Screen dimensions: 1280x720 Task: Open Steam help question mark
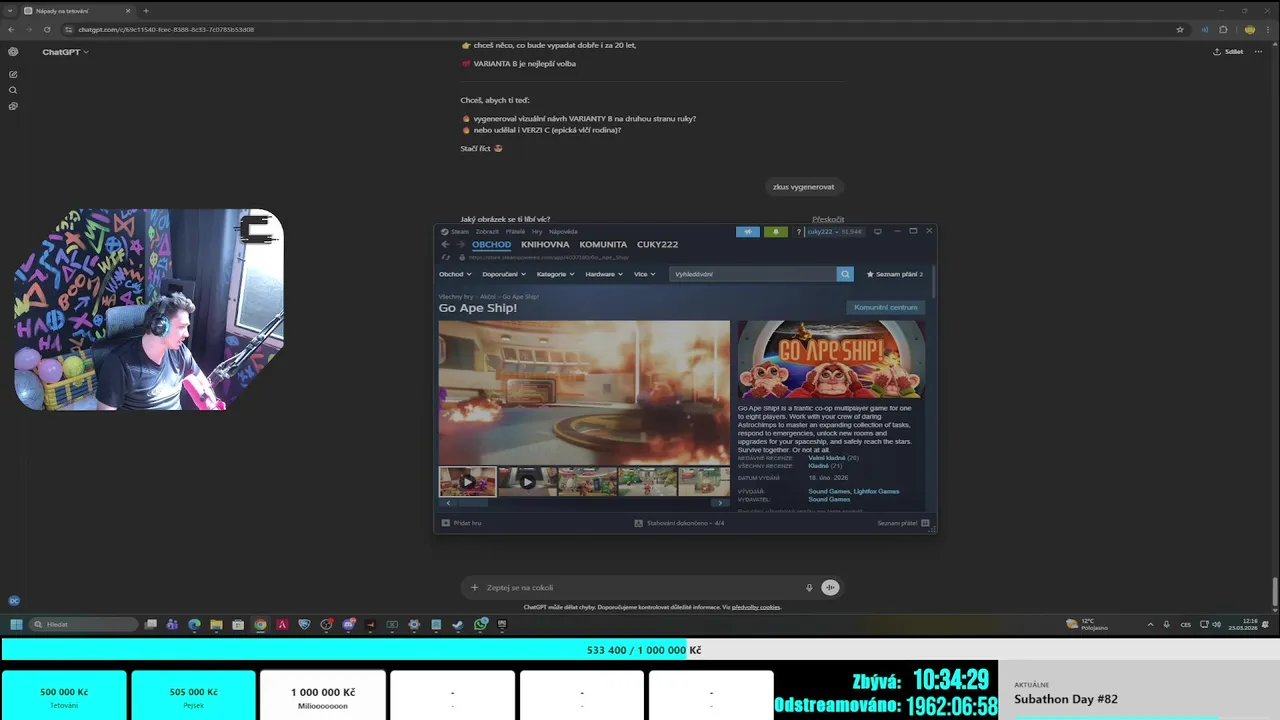click(x=799, y=231)
